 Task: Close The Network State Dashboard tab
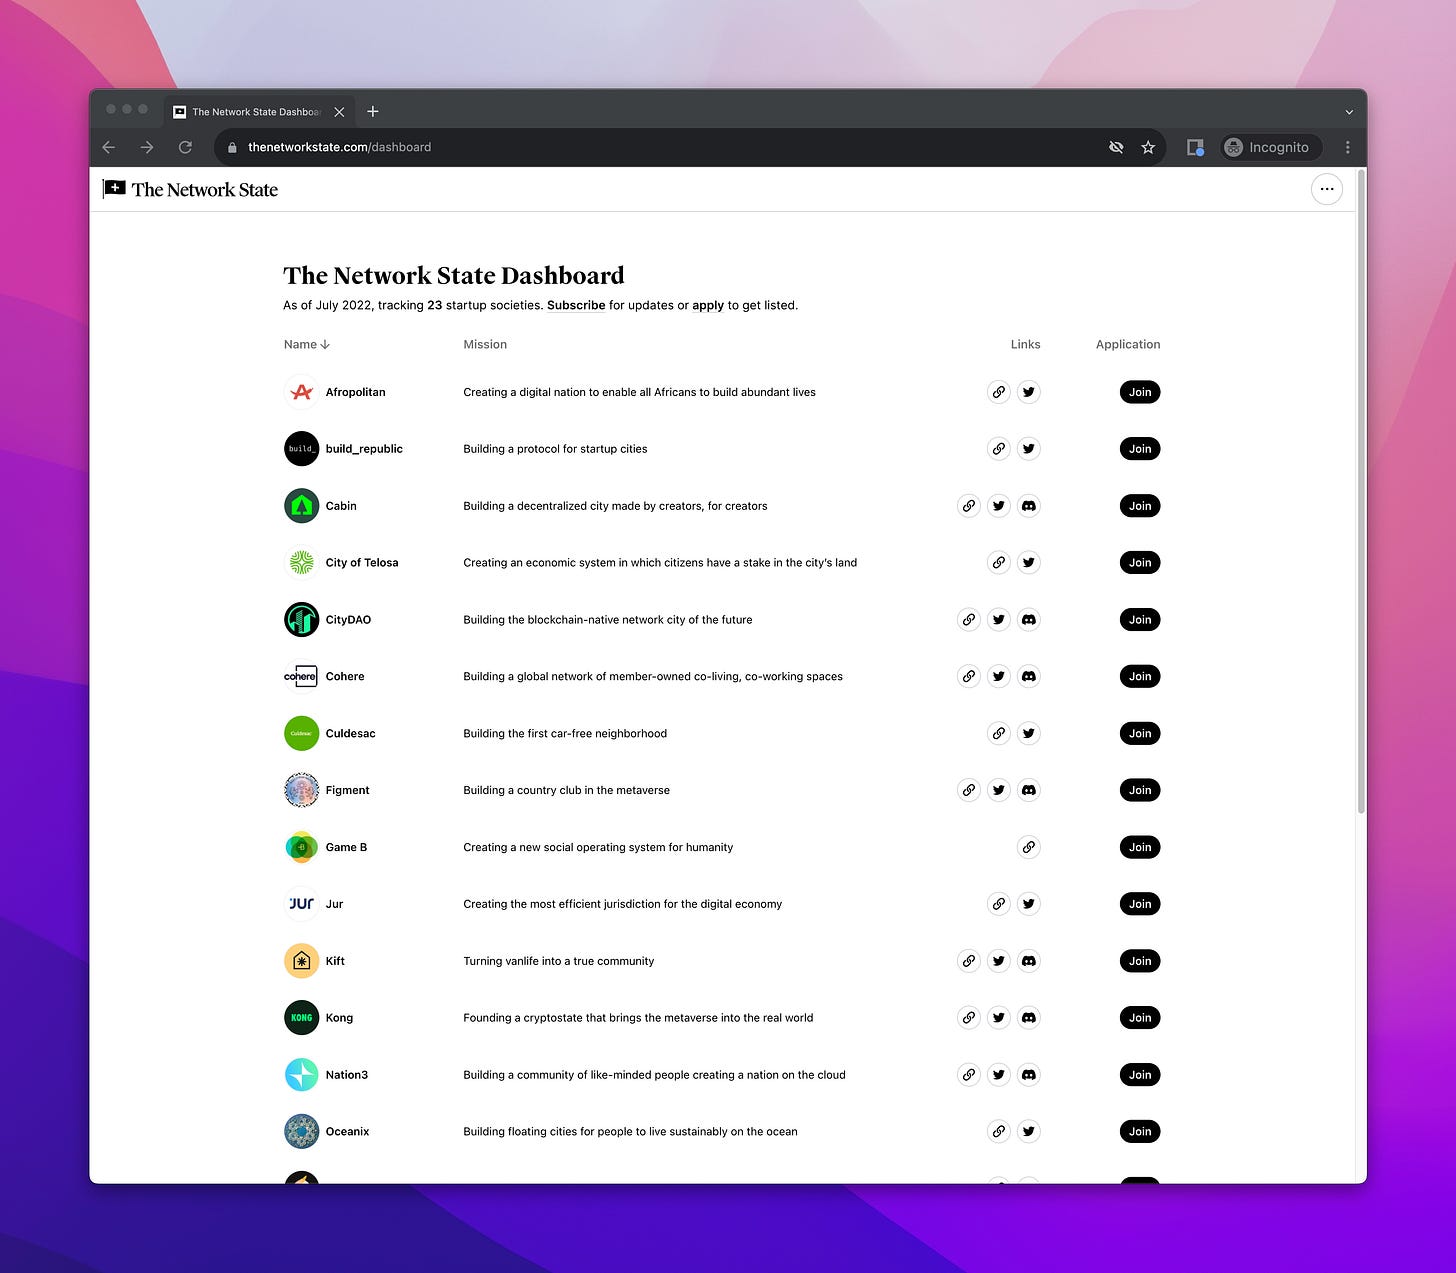click(339, 112)
